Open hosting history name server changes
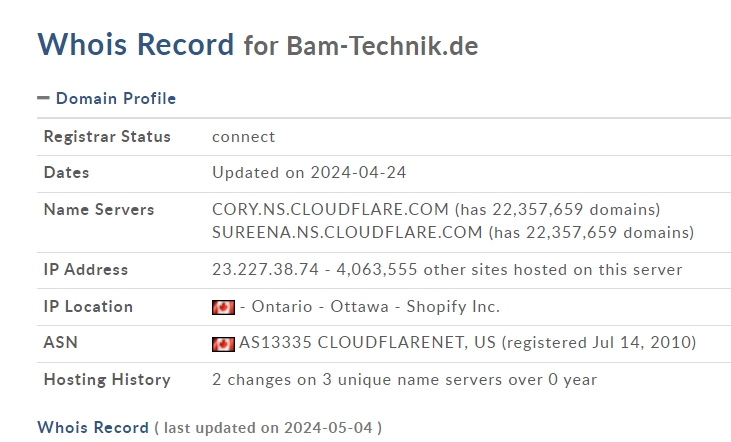The height and width of the screenshot is (442, 731). coord(404,380)
